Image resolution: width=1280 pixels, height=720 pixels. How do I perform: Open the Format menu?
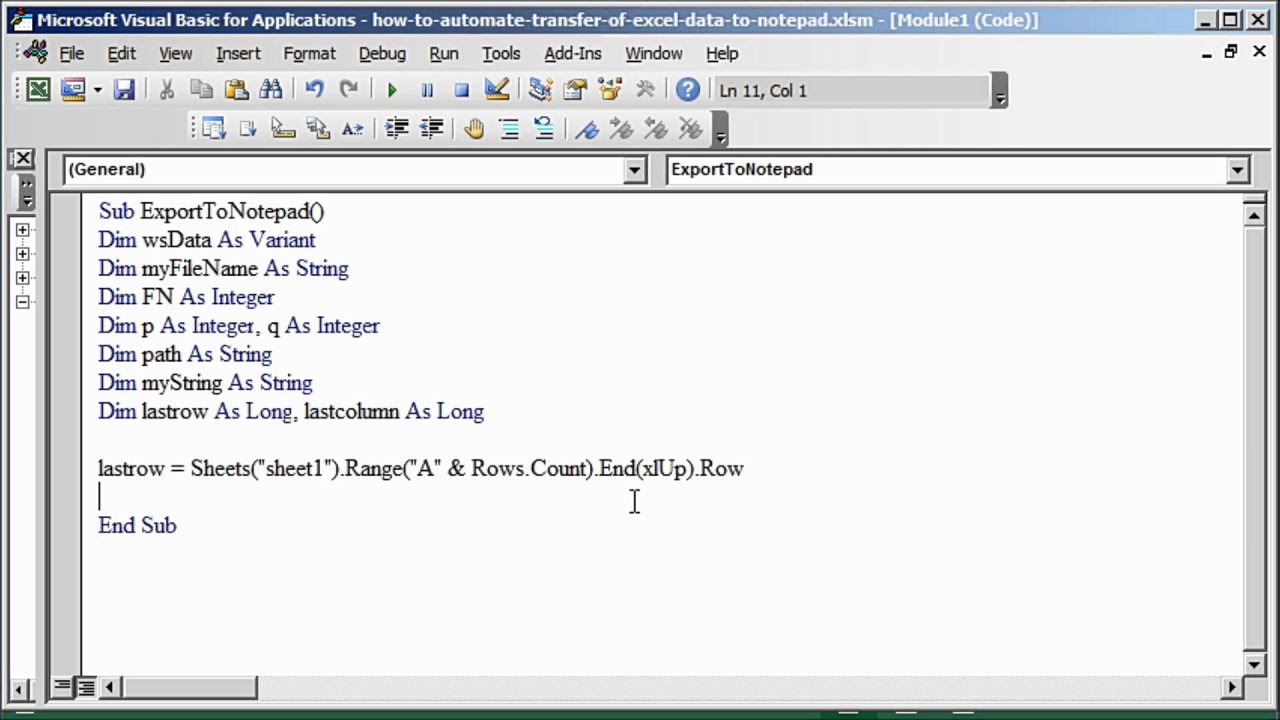(309, 53)
